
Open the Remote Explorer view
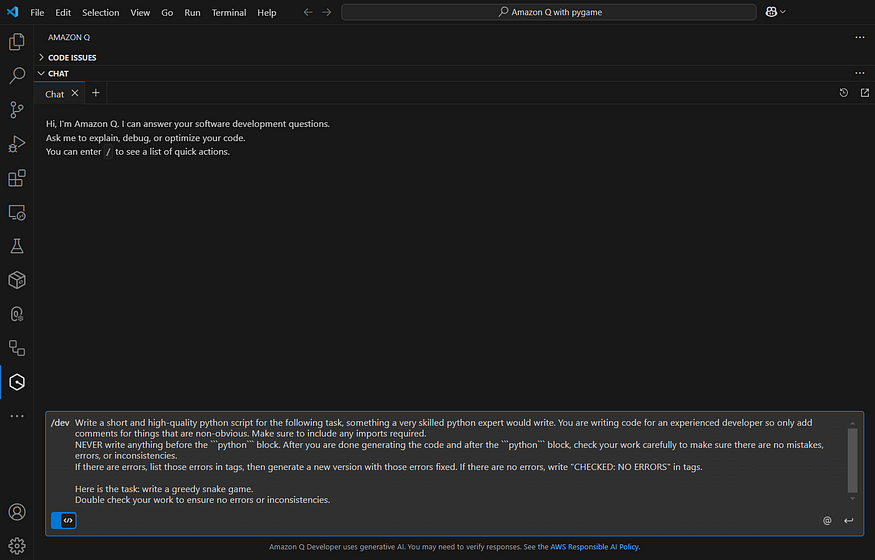pos(17,213)
